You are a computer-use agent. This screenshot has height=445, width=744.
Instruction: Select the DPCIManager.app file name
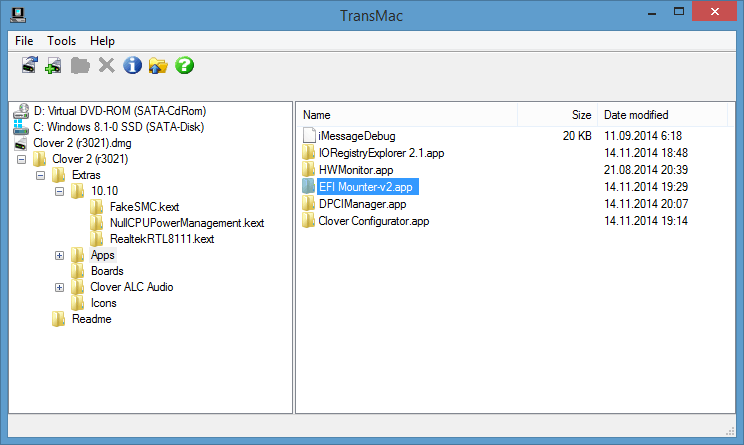point(363,204)
